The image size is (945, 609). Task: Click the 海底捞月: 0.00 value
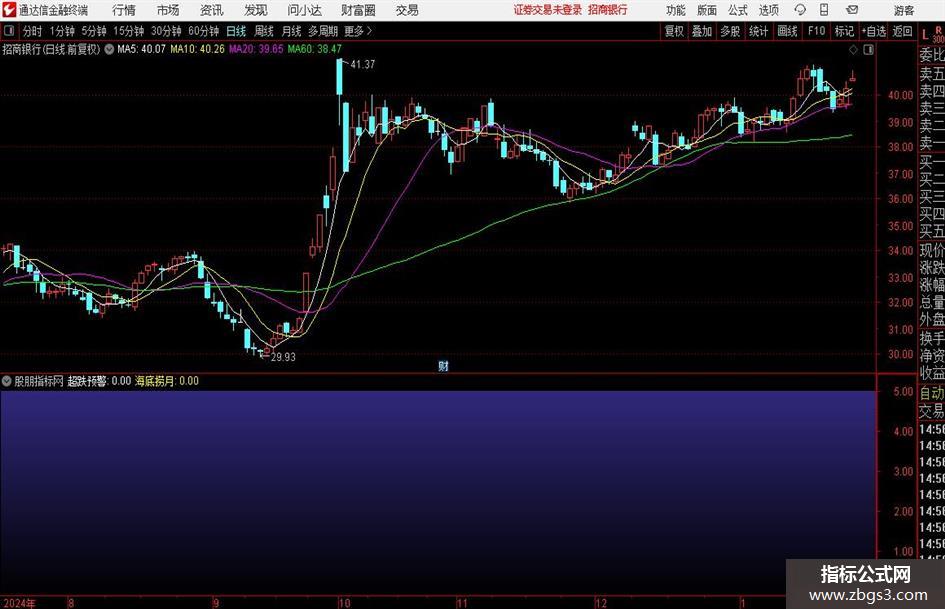point(166,381)
